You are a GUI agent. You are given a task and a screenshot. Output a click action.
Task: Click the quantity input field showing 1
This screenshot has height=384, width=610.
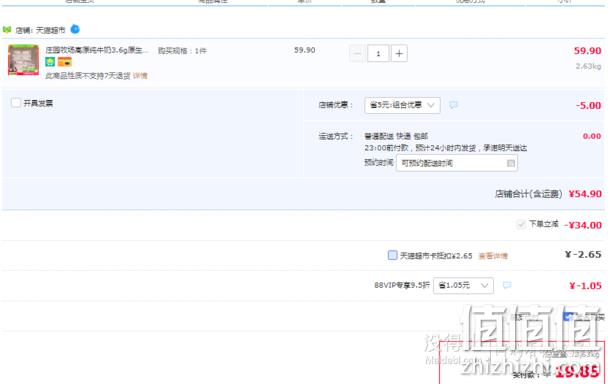(x=378, y=54)
